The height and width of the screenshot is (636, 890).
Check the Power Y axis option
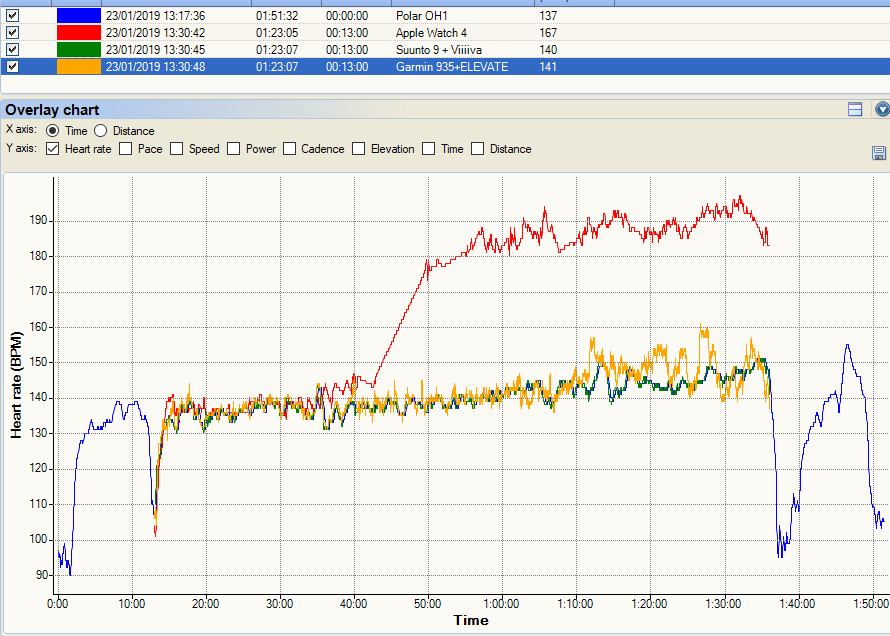234,149
